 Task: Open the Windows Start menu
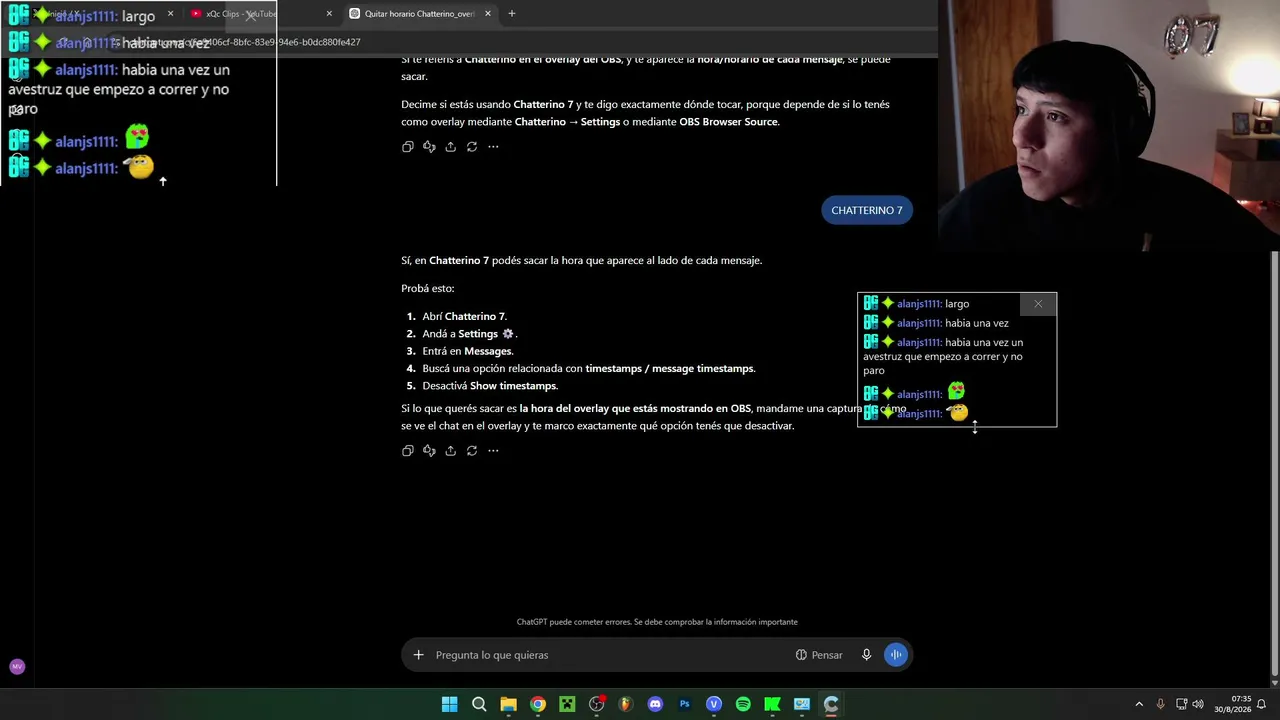pyautogui.click(x=450, y=704)
